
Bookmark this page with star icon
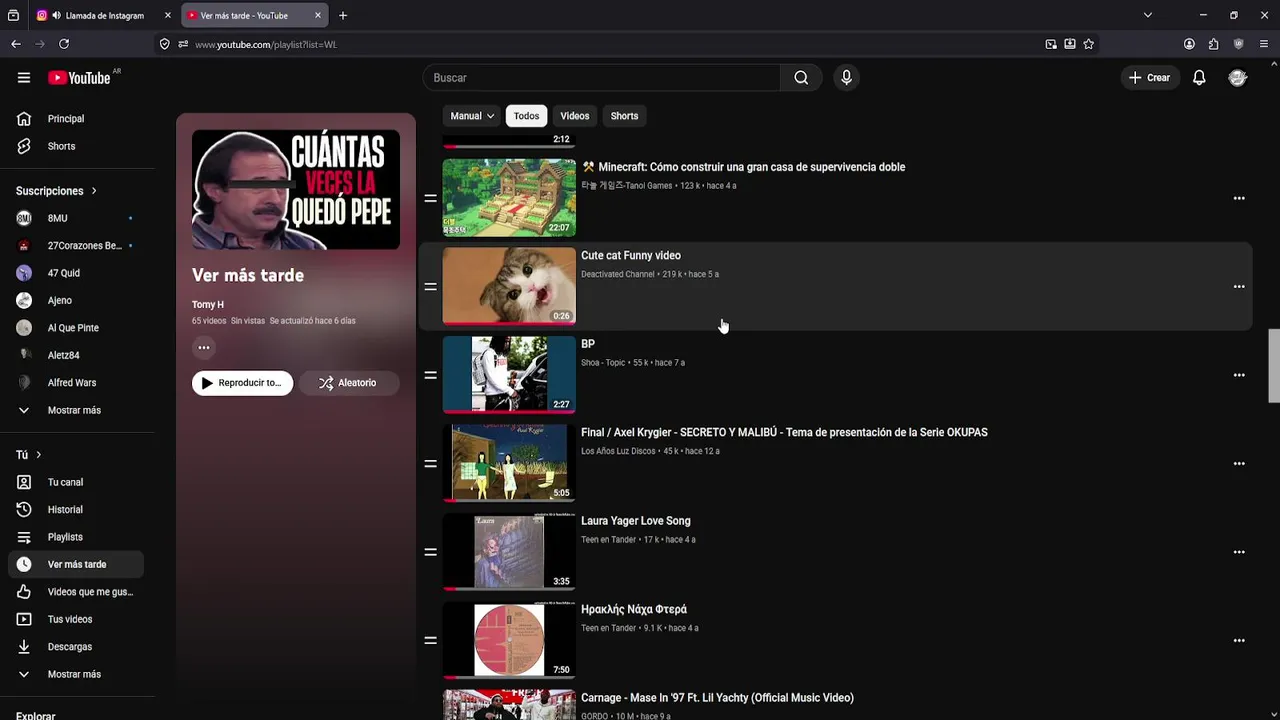[1089, 44]
